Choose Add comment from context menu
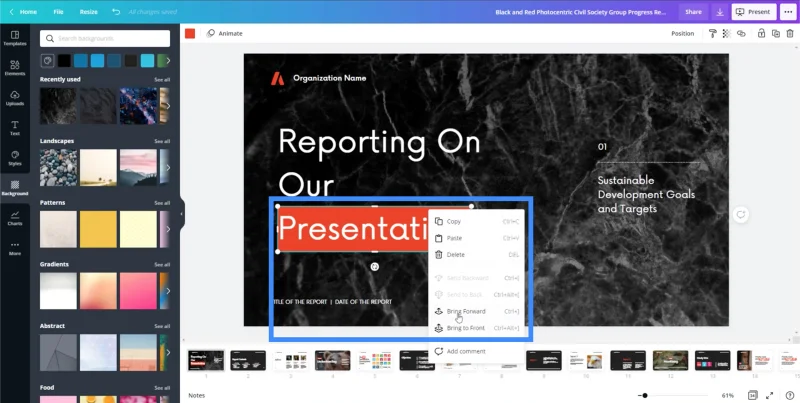800x403 pixels. coord(477,351)
